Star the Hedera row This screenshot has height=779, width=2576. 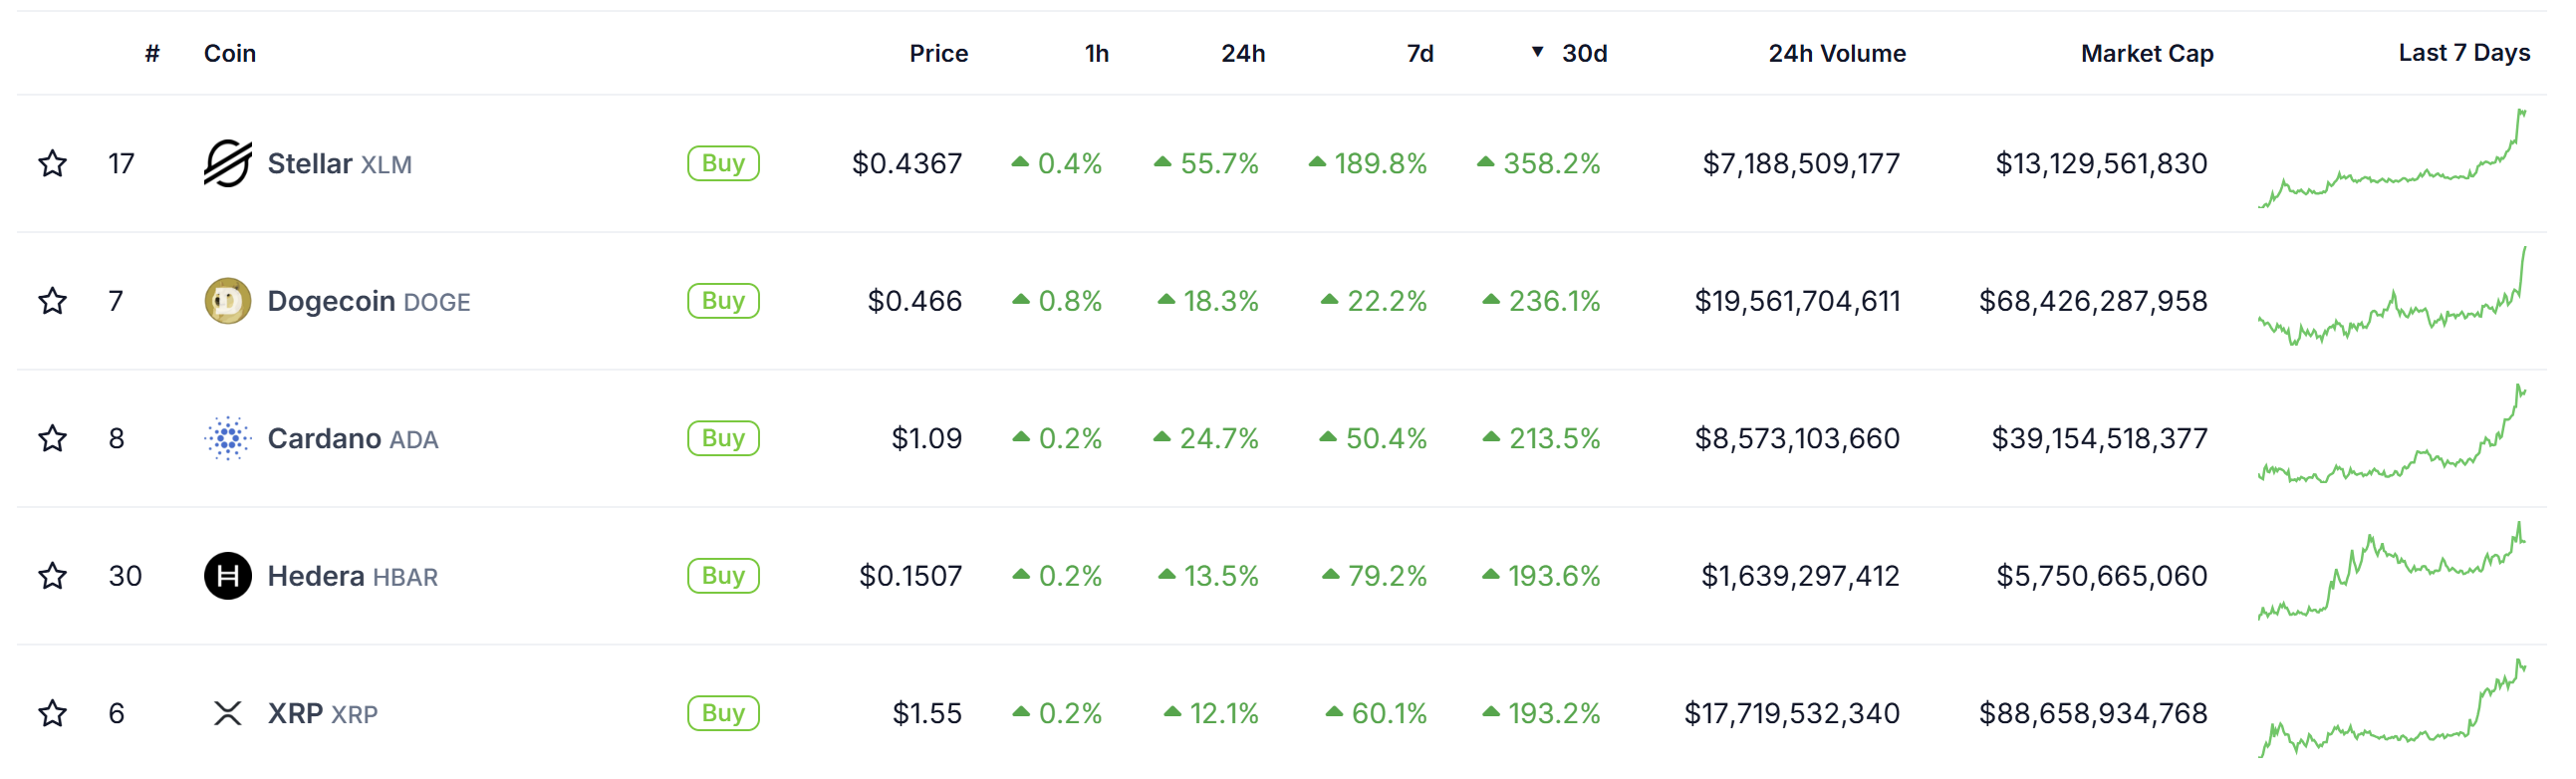pyautogui.click(x=52, y=576)
